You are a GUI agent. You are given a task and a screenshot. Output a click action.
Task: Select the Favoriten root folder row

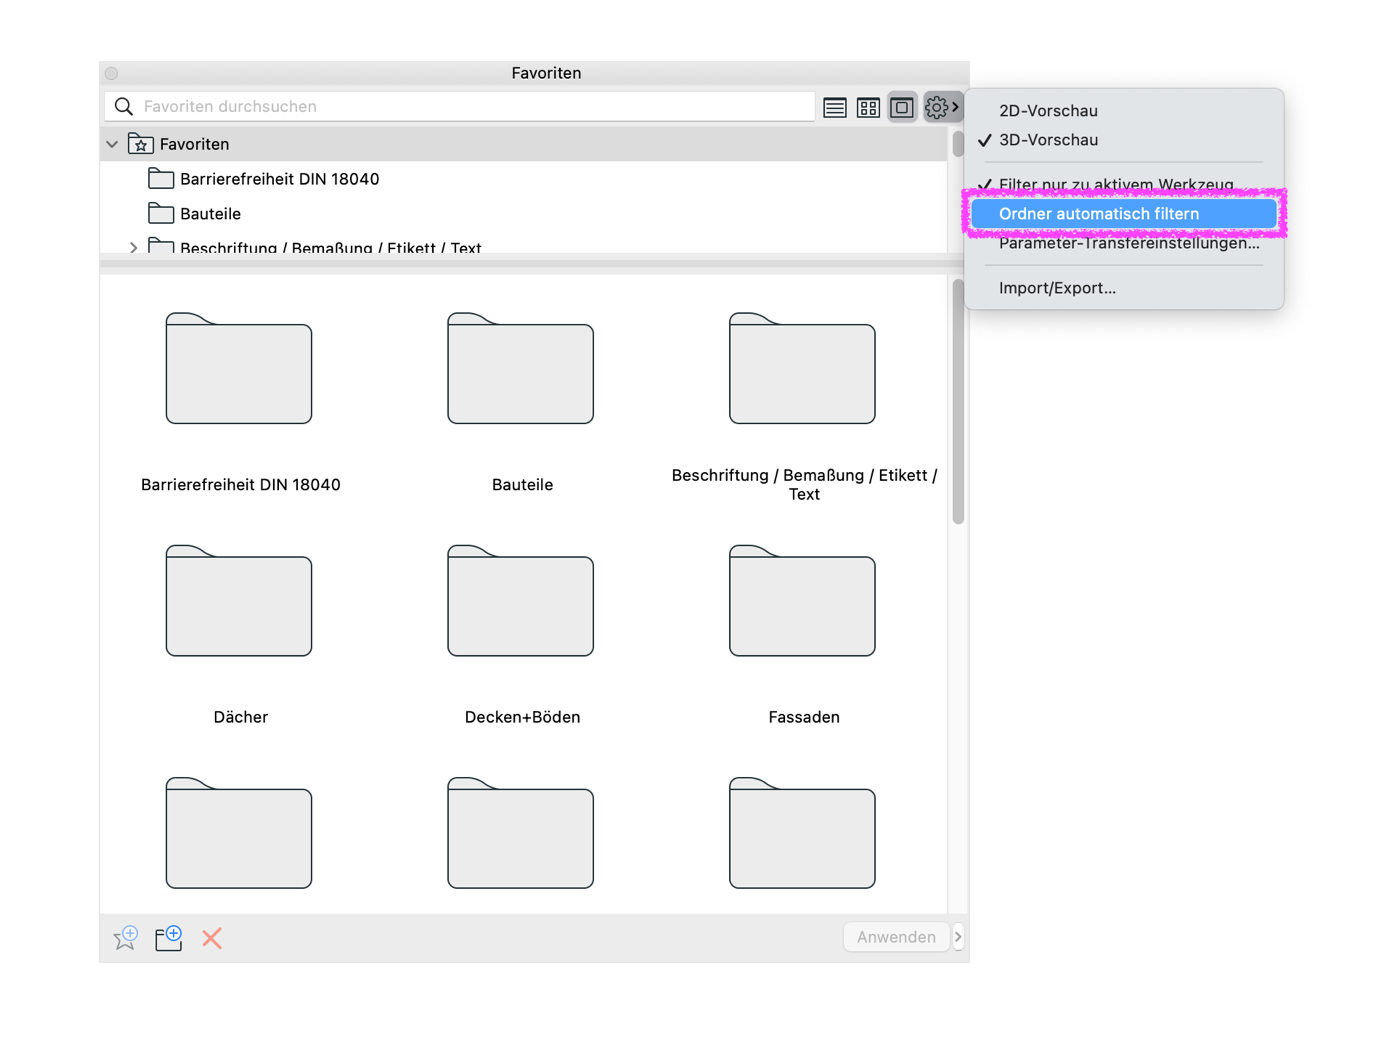524,144
